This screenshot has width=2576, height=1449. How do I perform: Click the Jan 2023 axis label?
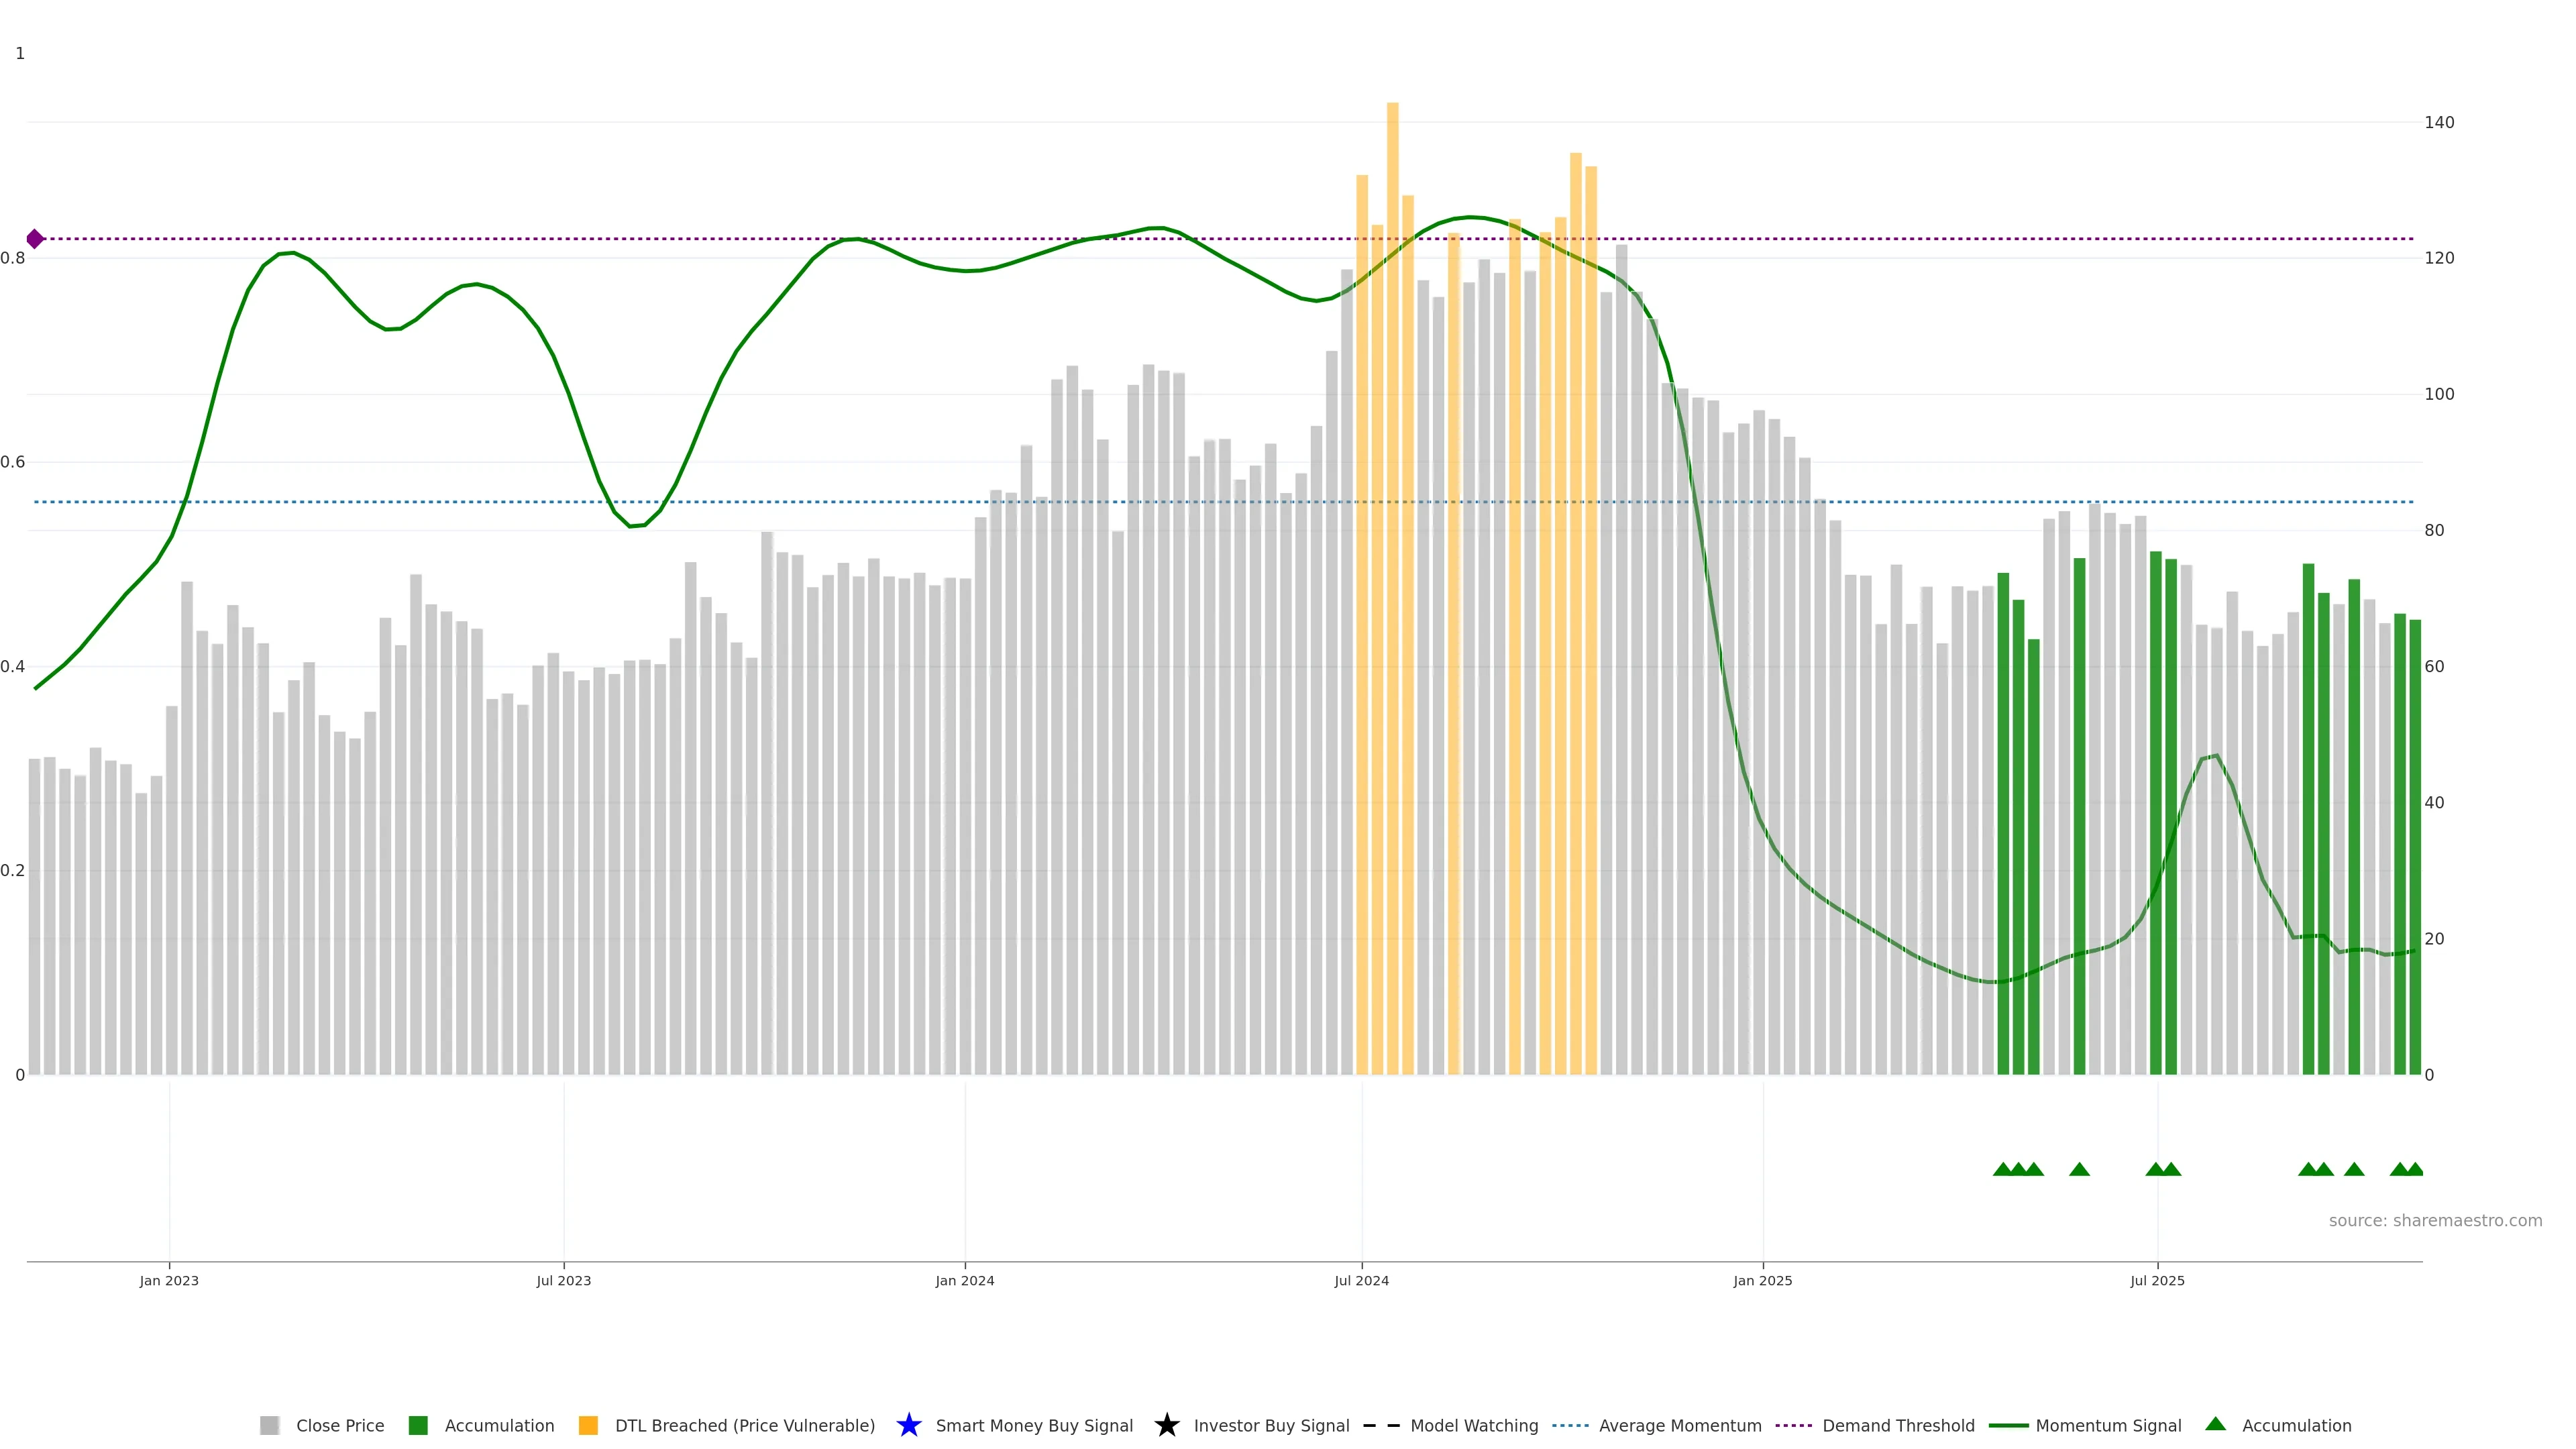[169, 1280]
